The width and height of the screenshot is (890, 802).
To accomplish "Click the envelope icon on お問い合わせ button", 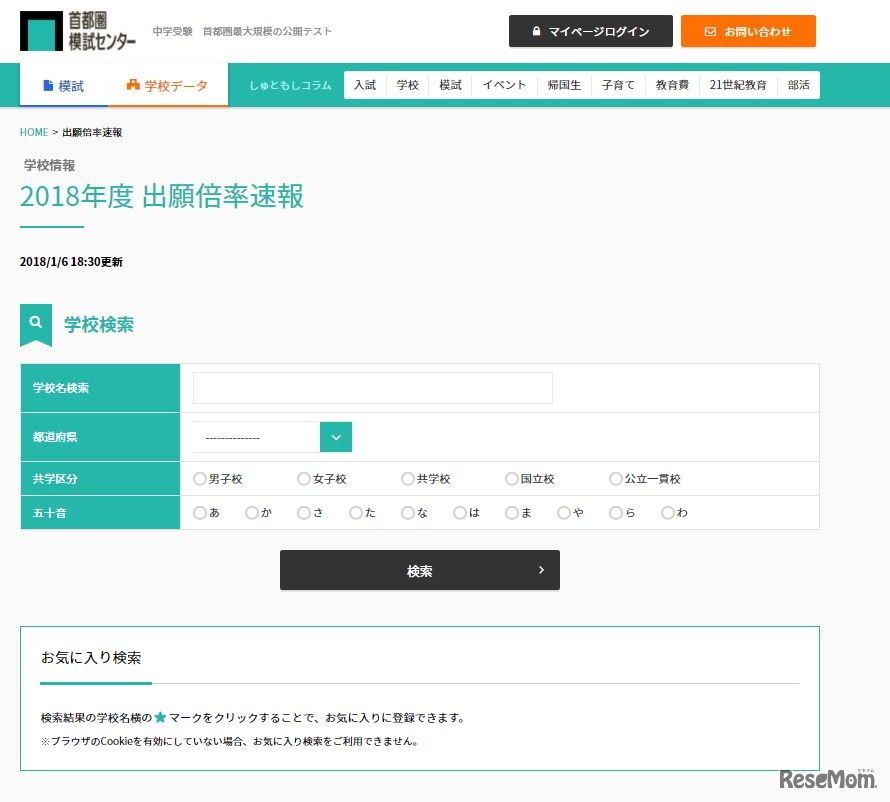I will coord(710,31).
